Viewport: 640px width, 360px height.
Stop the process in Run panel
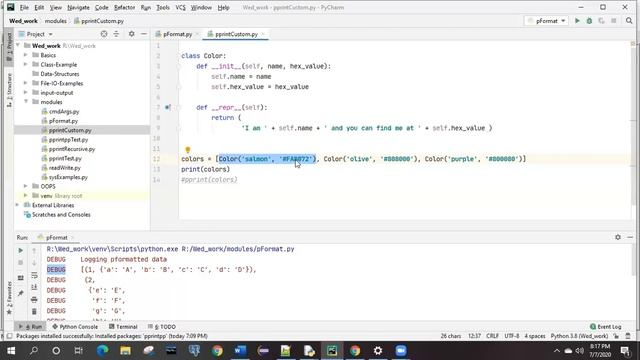coord(20,262)
